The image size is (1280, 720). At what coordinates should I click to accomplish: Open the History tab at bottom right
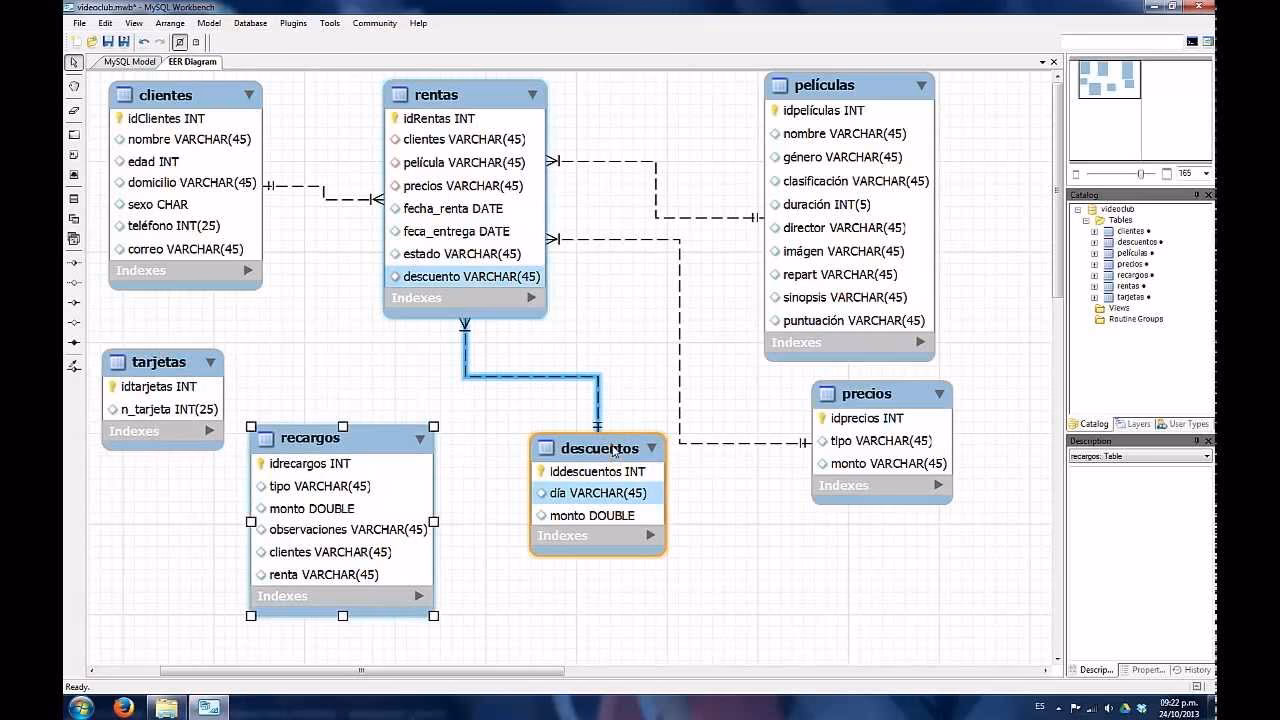coord(1192,670)
